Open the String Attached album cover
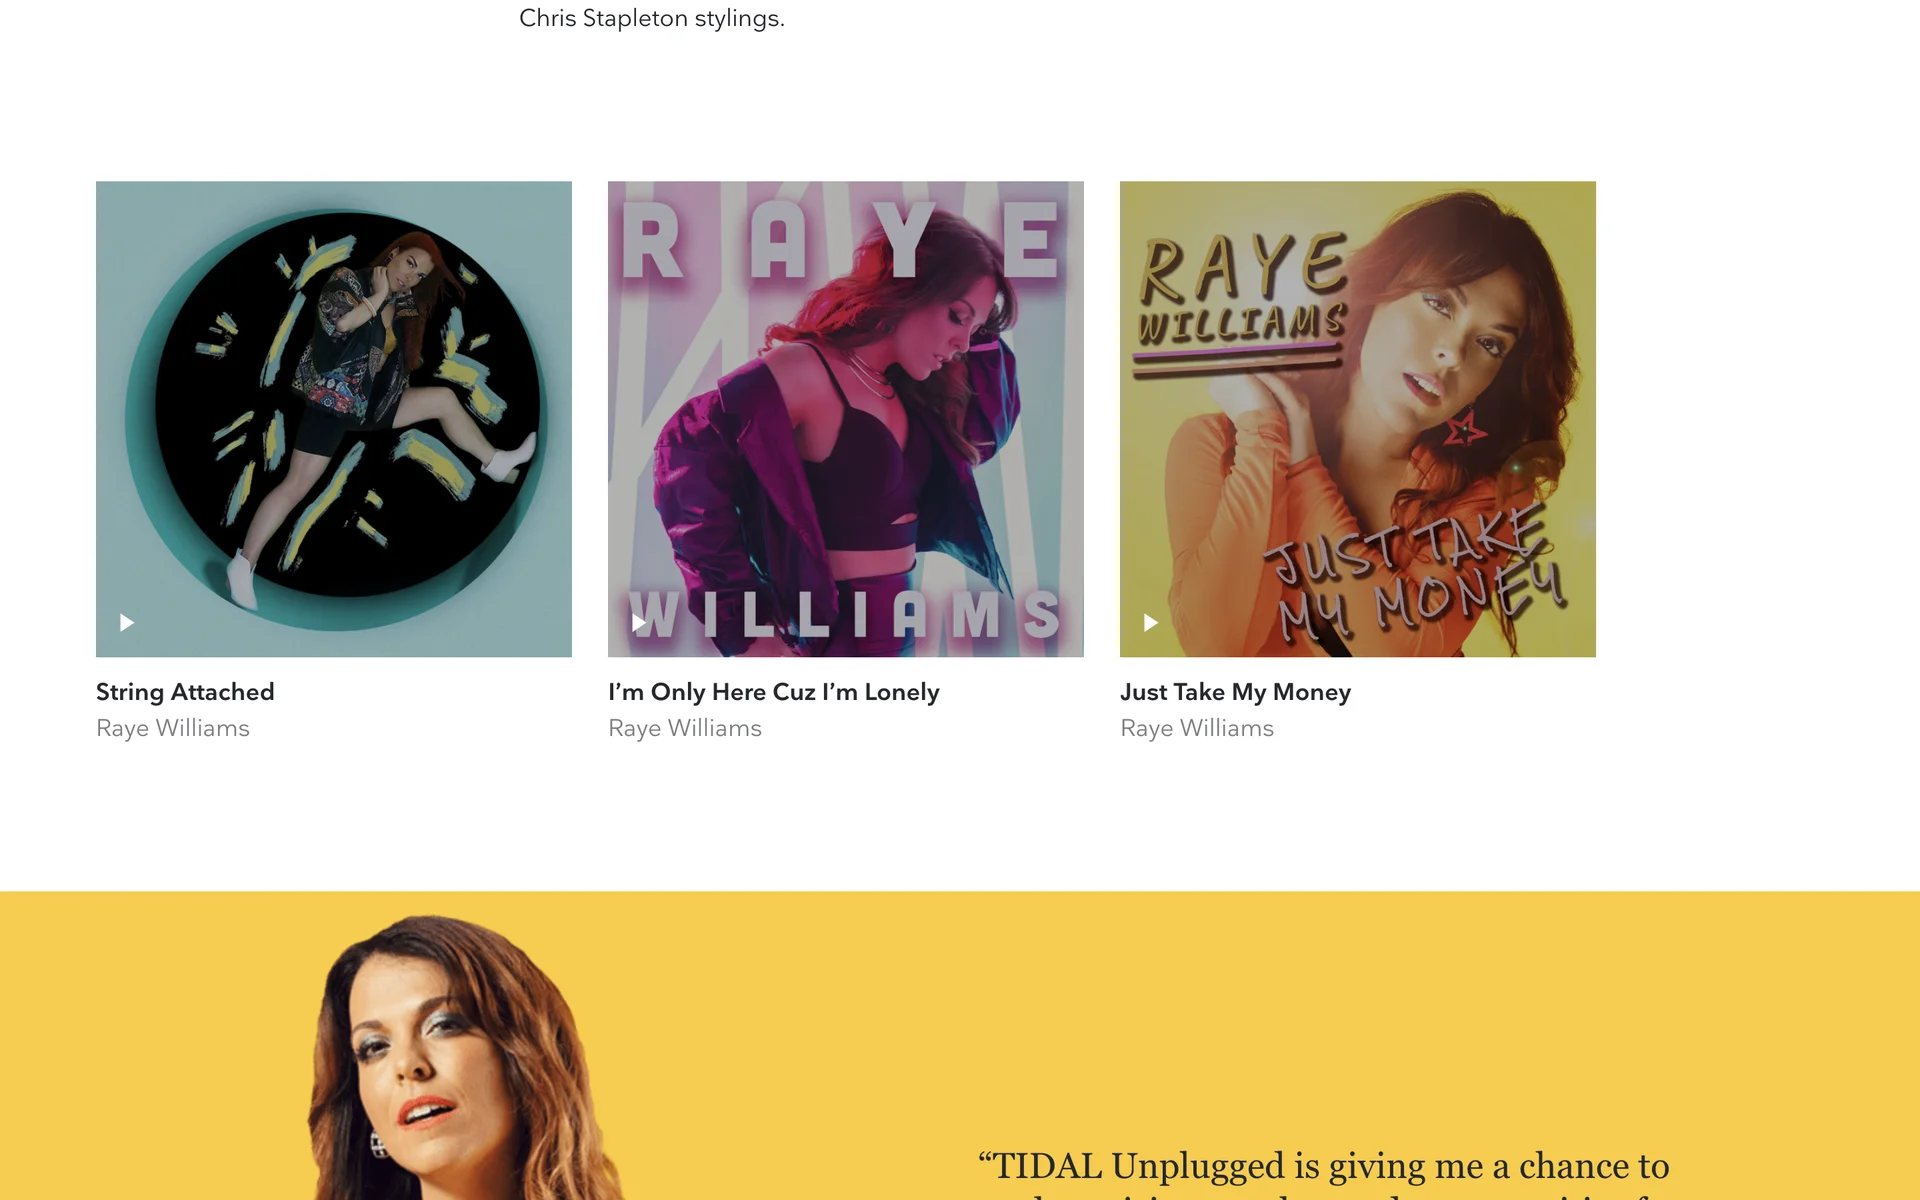This screenshot has height=1200, width=1920. [x=334, y=419]
